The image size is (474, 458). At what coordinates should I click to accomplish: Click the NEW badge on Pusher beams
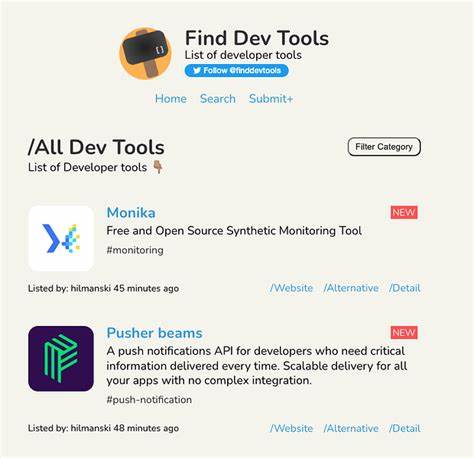click(x=404, y=332)
